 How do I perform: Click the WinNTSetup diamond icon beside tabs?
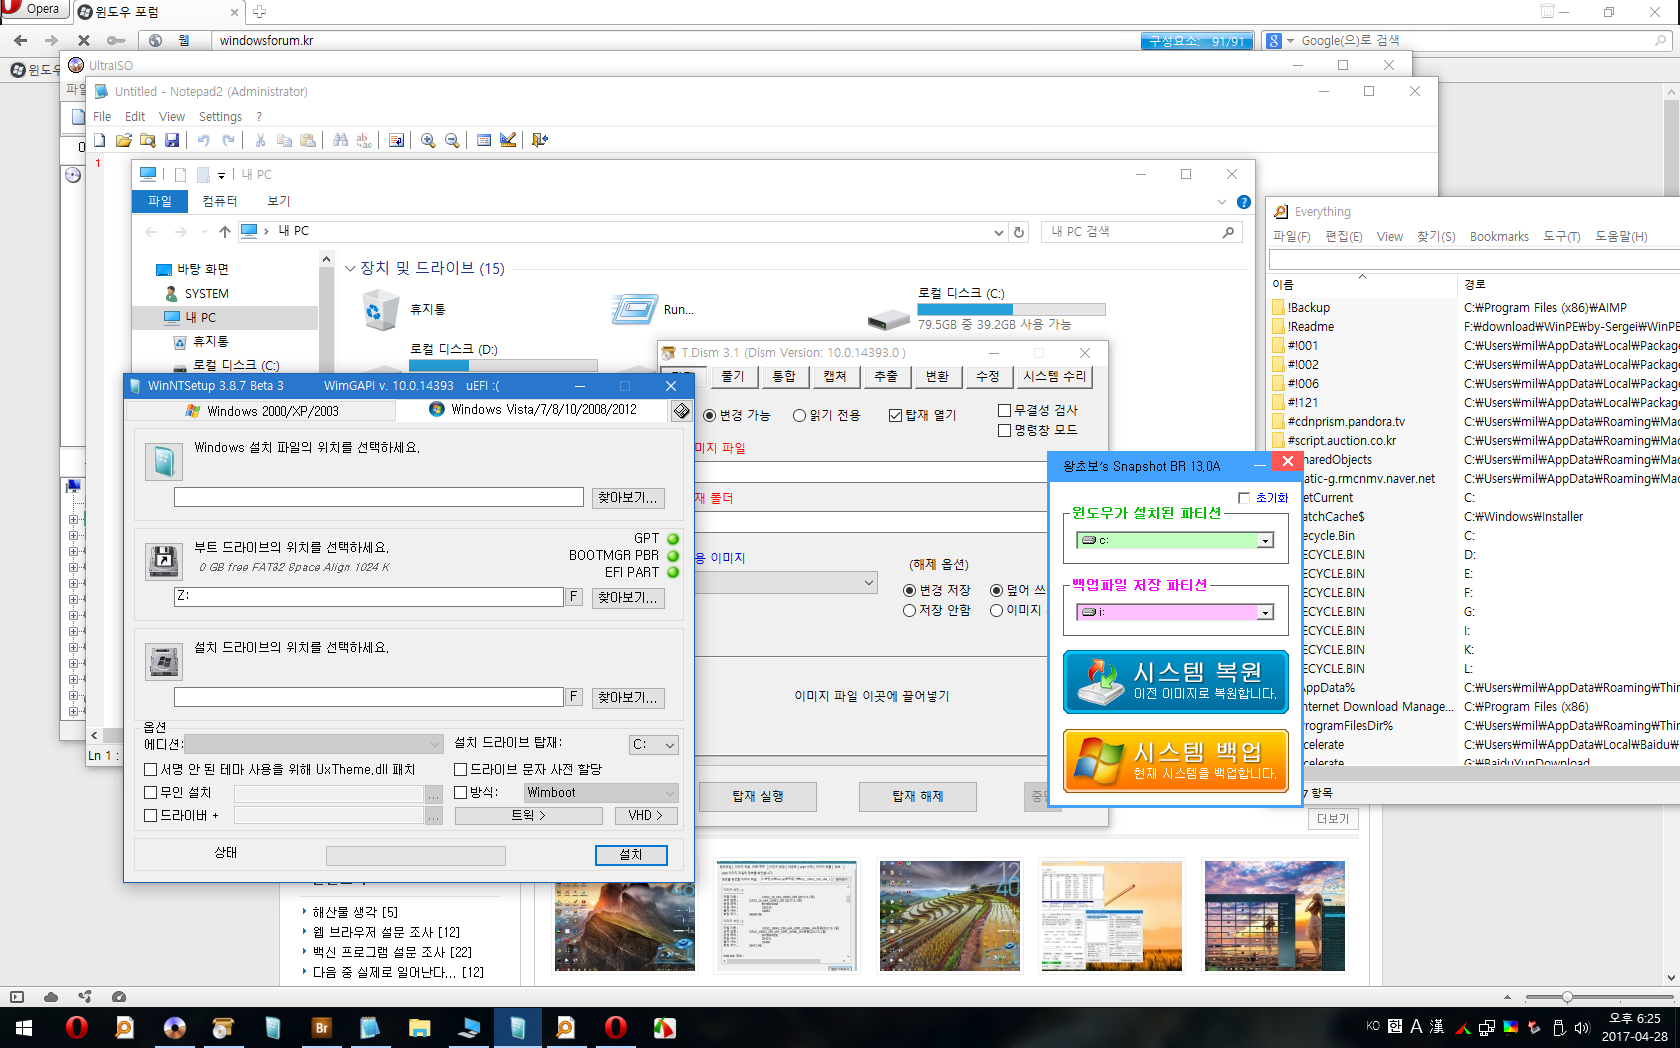point(681,411)
